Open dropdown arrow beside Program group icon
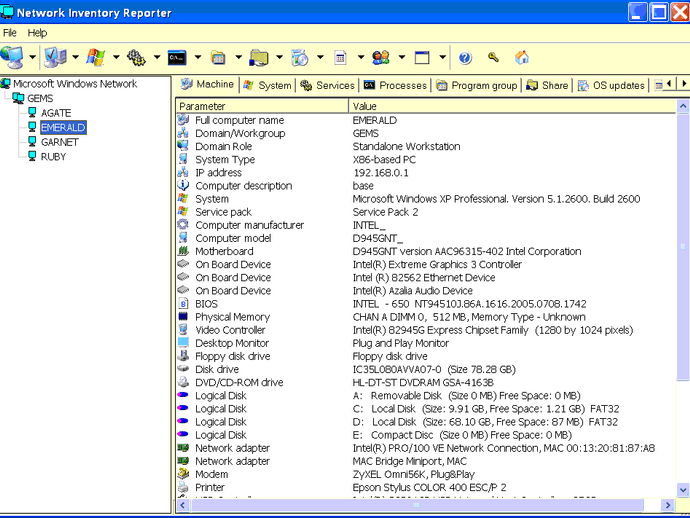This screenshot has width=690, height=518. pos(239,57)
